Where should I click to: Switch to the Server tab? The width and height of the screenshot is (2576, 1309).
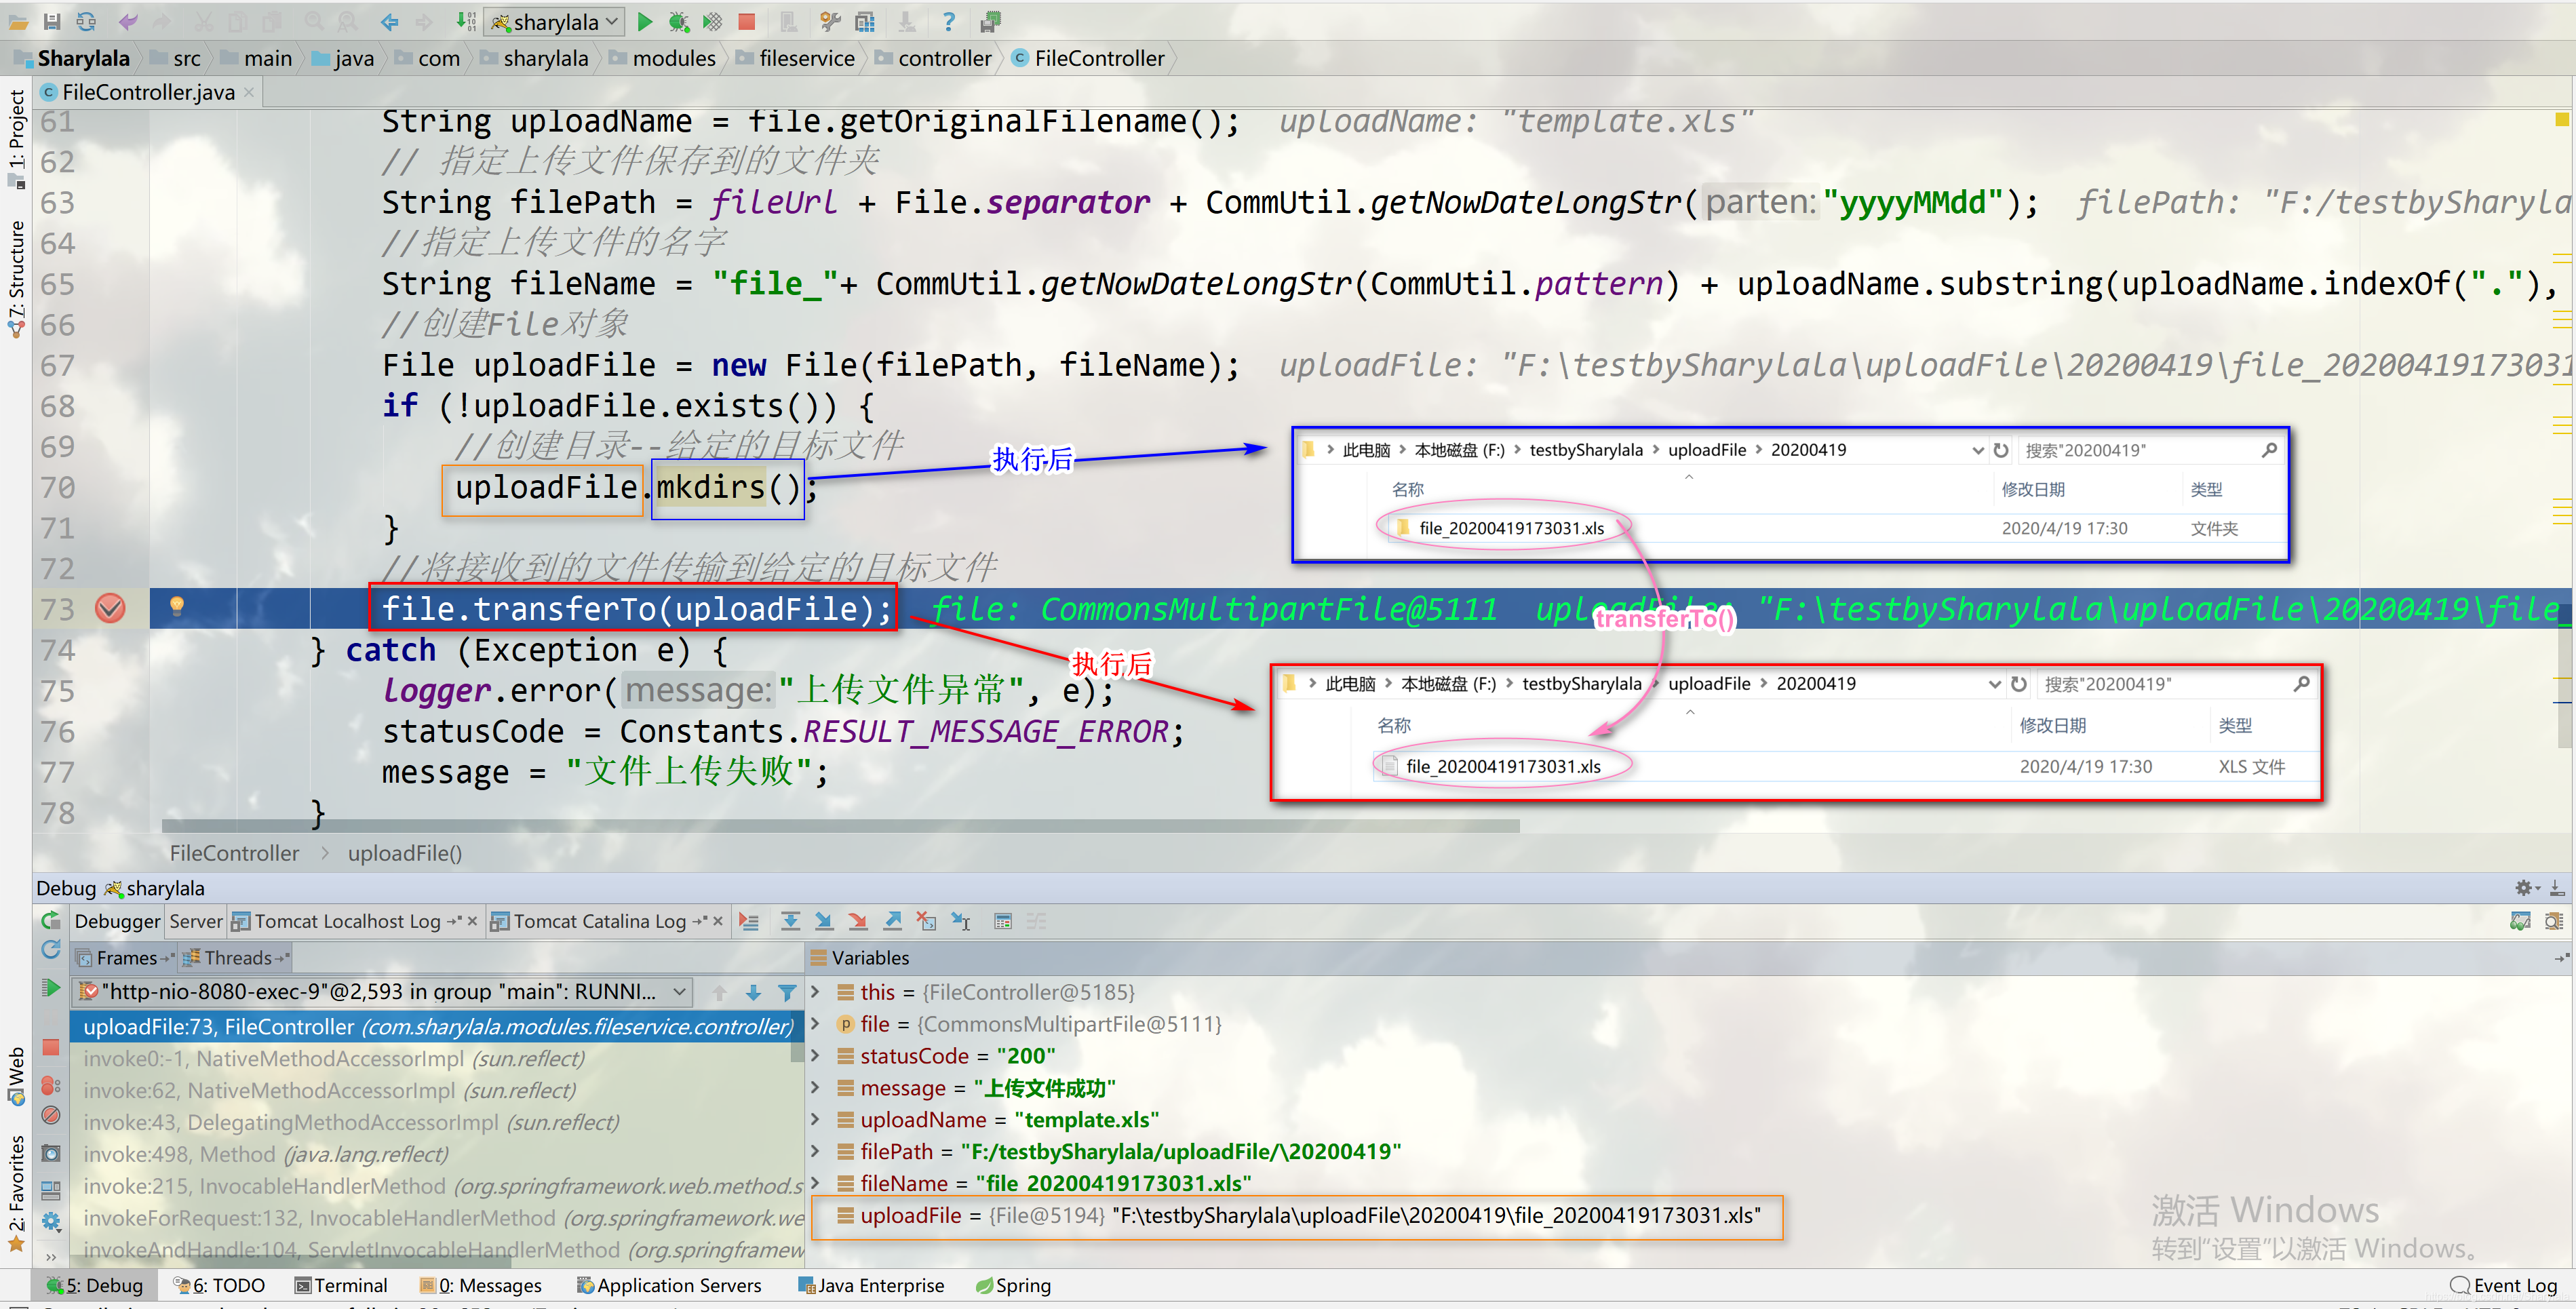196,921
